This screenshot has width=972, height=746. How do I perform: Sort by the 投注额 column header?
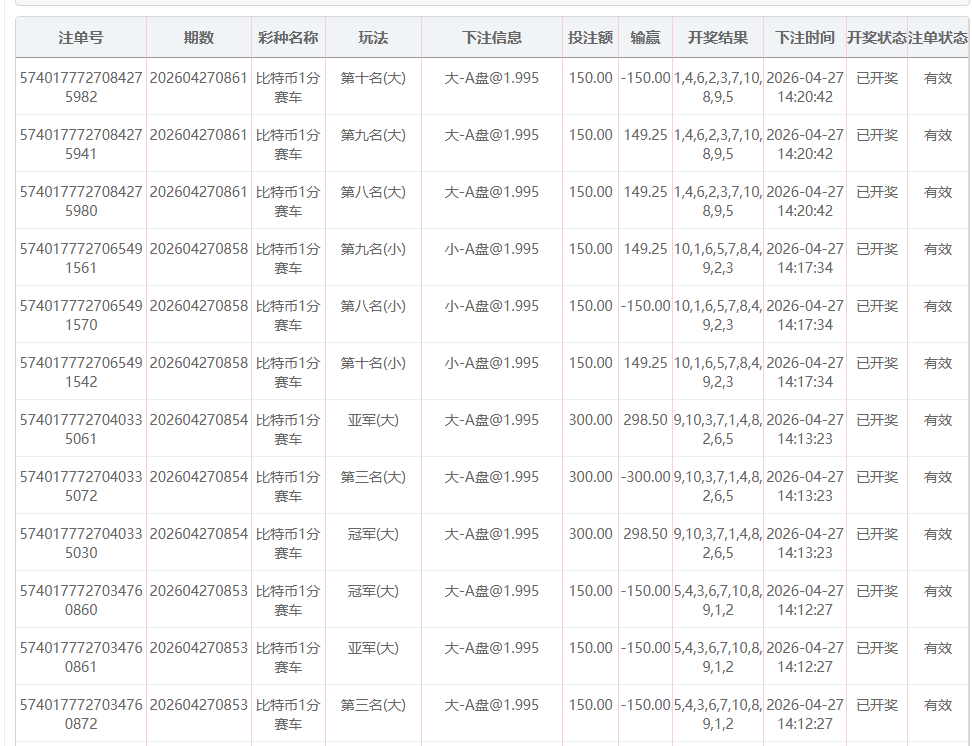[x=590, y=38]
